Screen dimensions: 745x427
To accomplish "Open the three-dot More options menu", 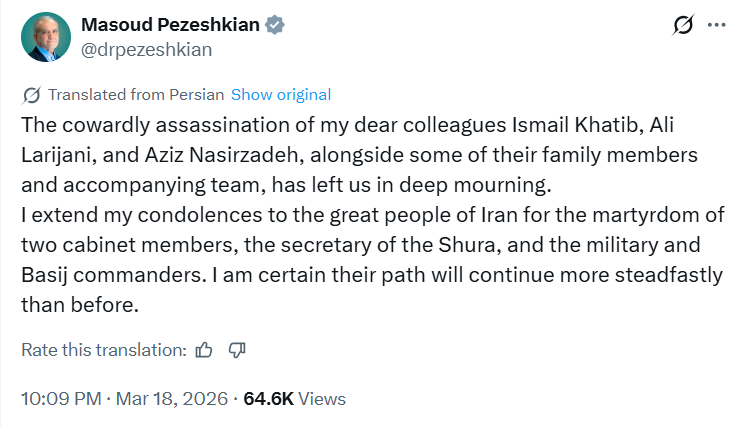I will [x=716, y=24].
